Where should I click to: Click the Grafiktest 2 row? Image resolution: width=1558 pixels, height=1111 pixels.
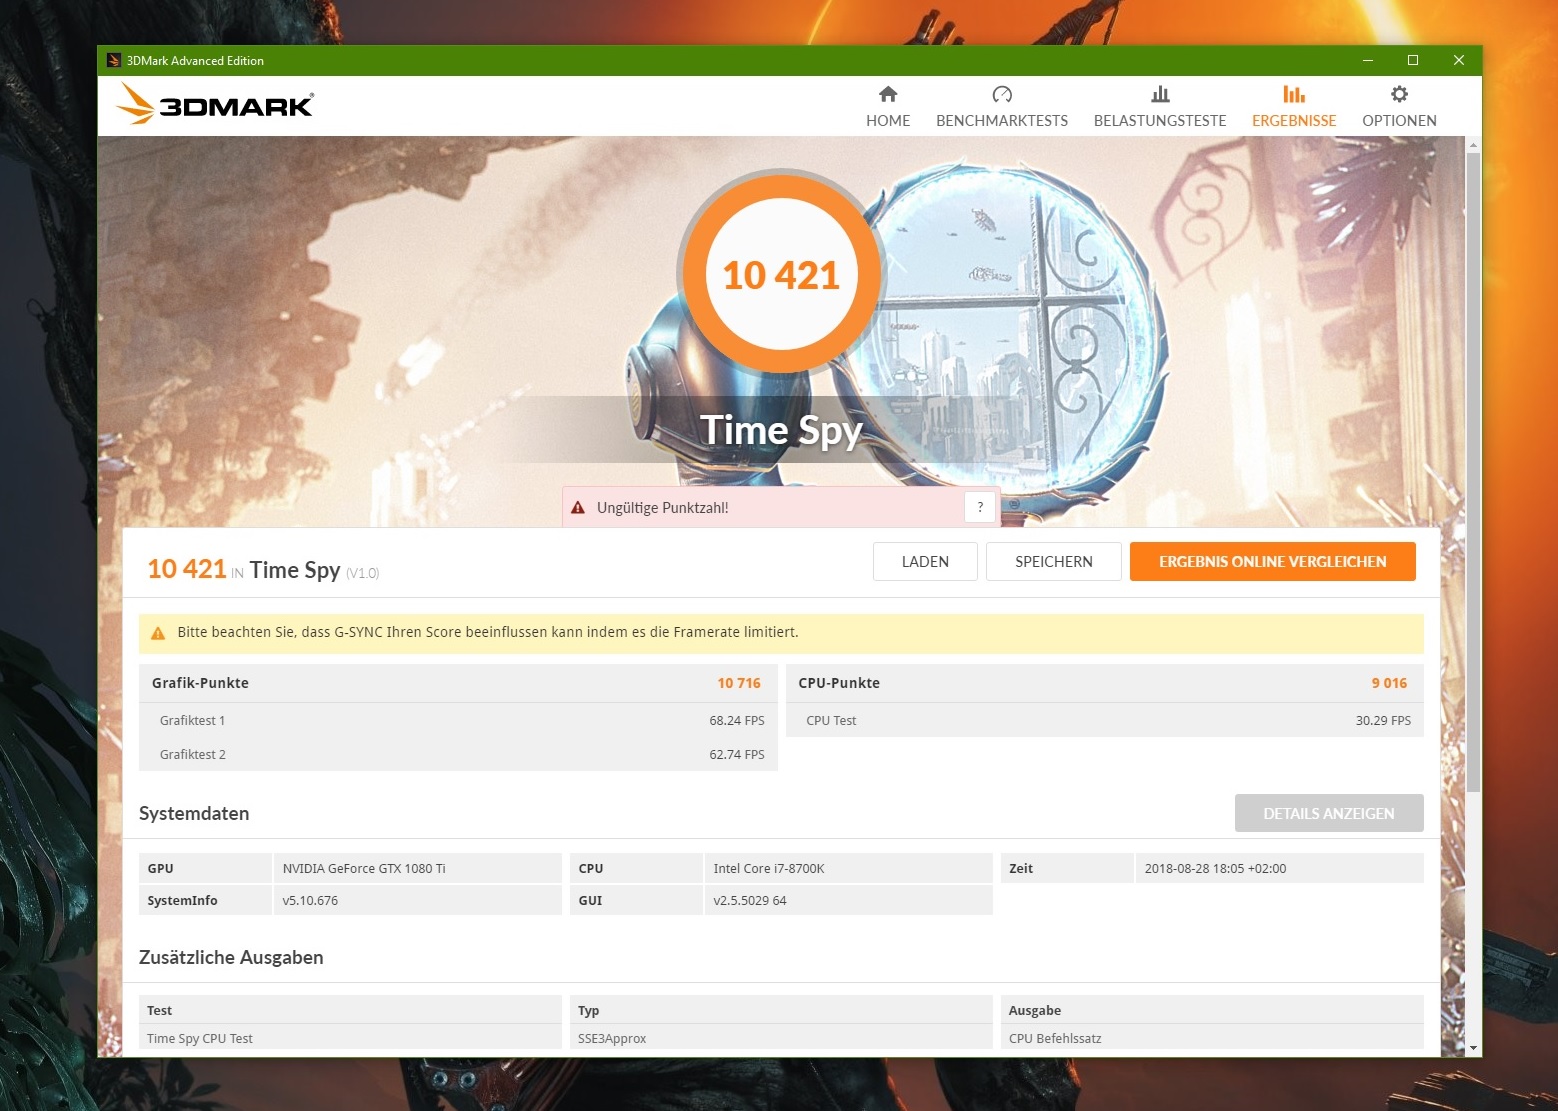[458, 754]
